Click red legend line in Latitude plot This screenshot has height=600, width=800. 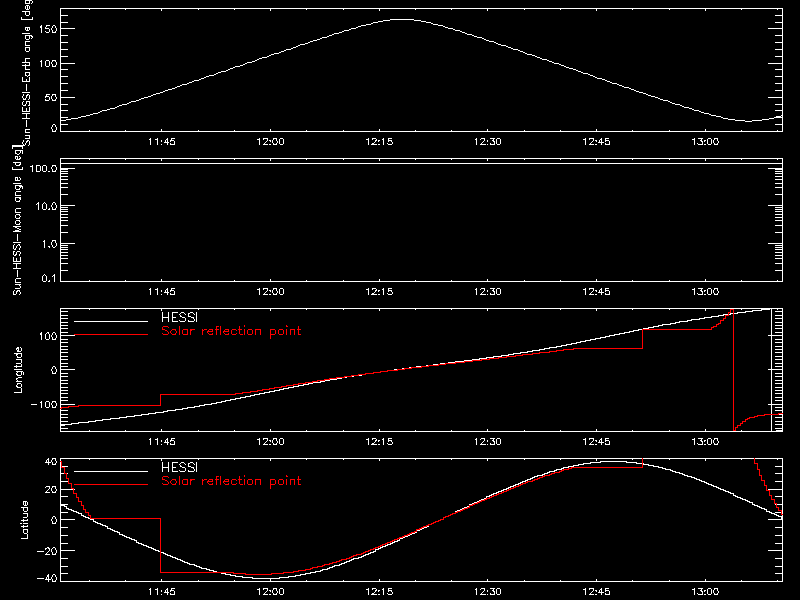(111, 485)
